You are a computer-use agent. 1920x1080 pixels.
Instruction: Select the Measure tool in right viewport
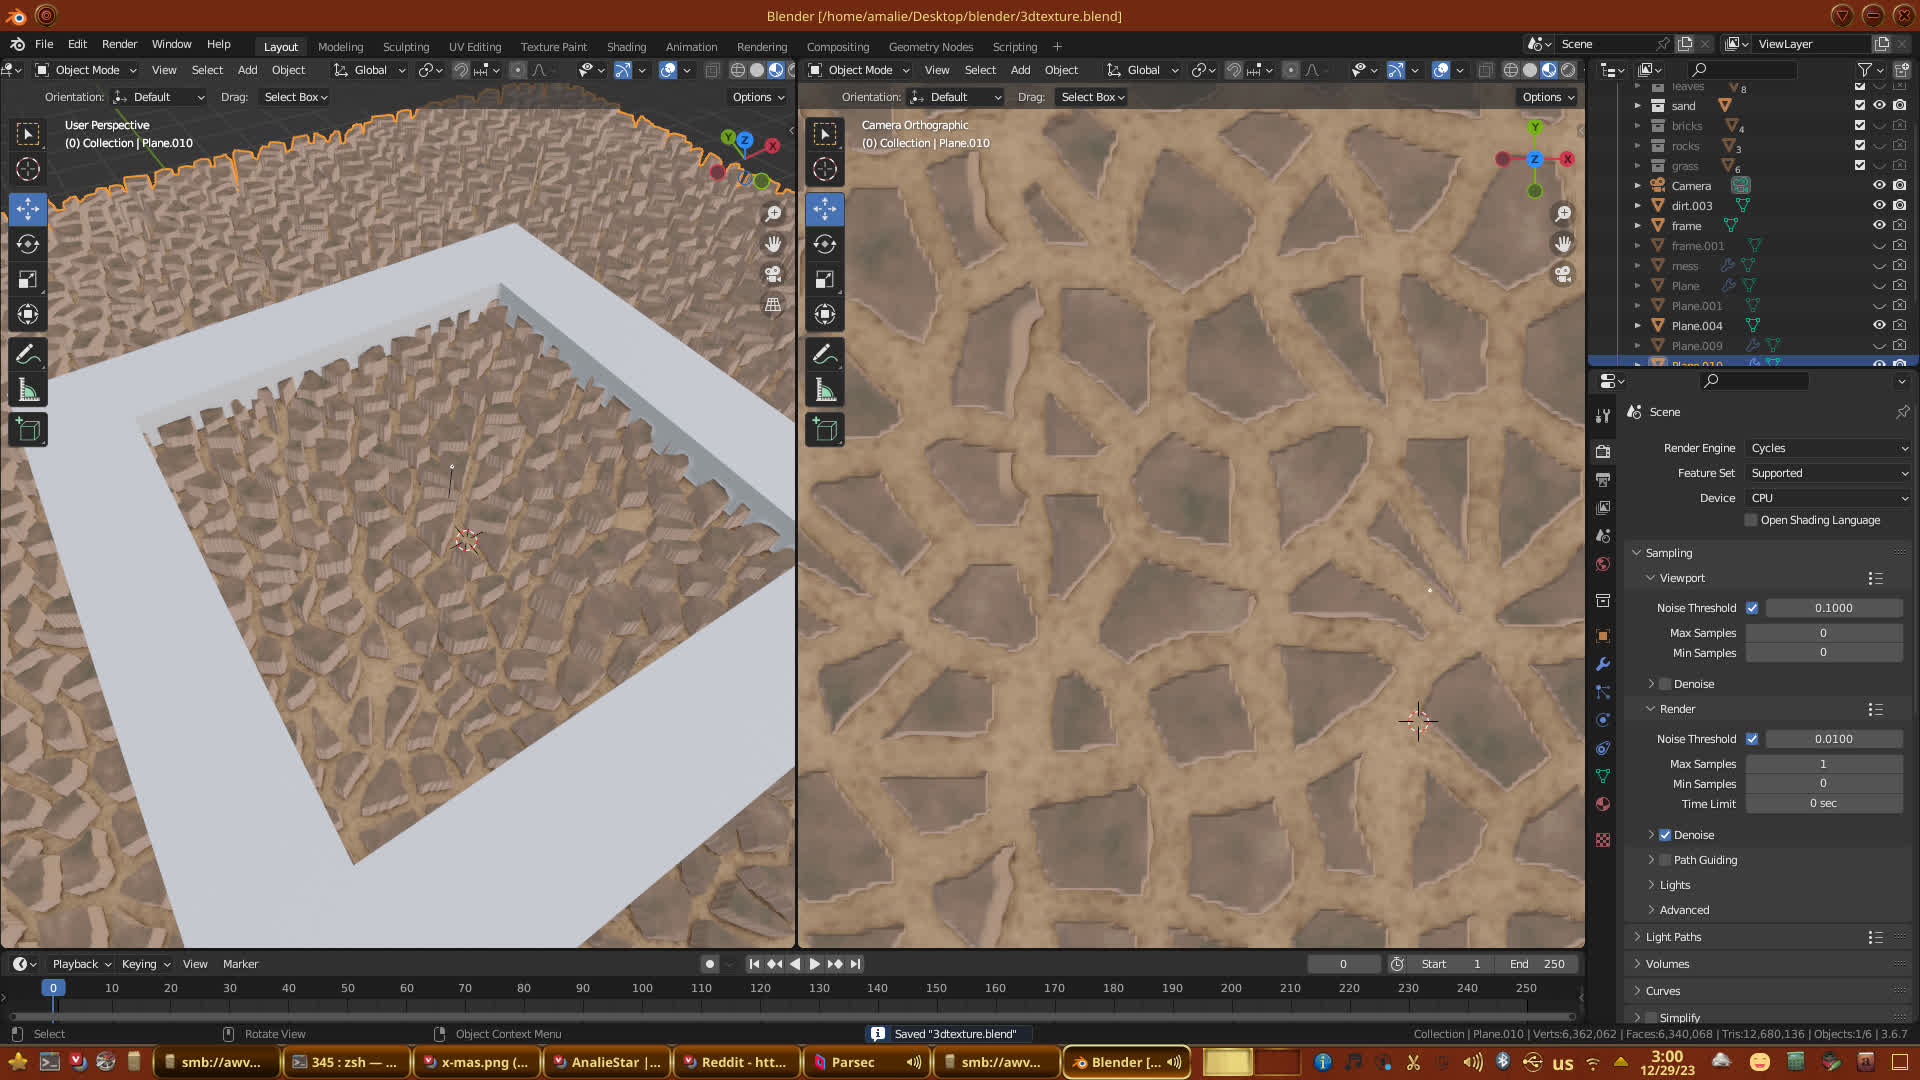click(825, 390)
